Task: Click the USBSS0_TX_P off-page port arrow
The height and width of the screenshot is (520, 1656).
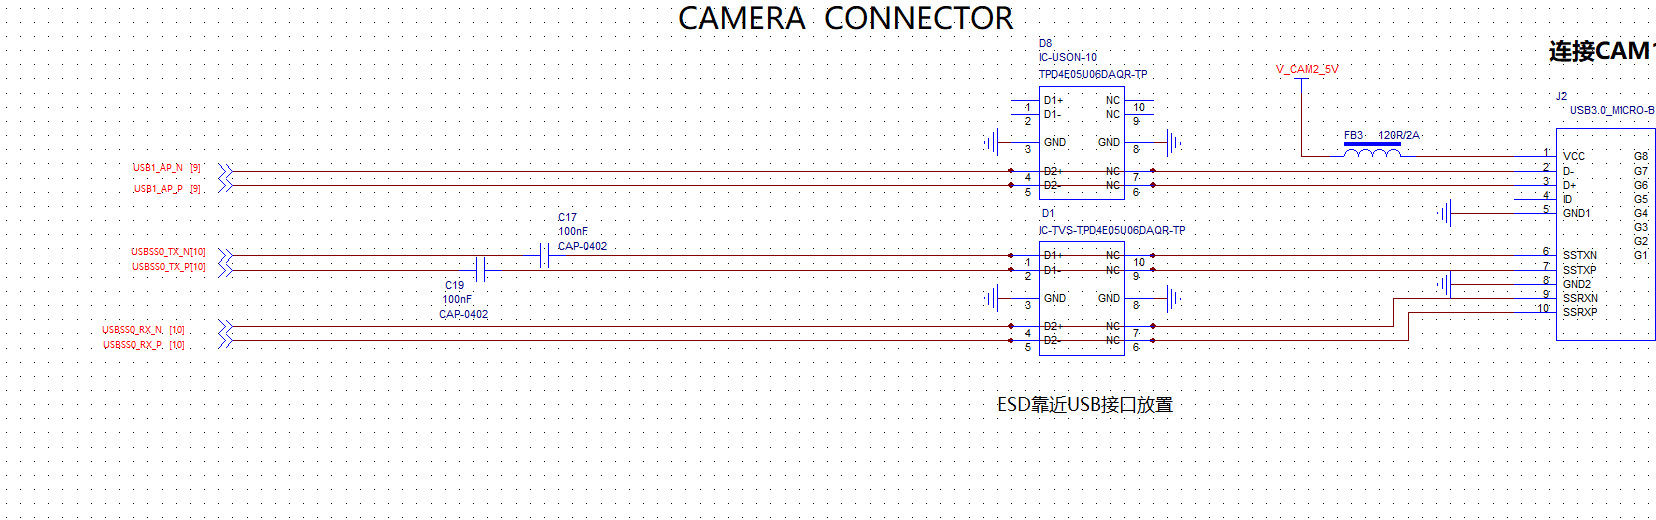Action: coord(226,270)
